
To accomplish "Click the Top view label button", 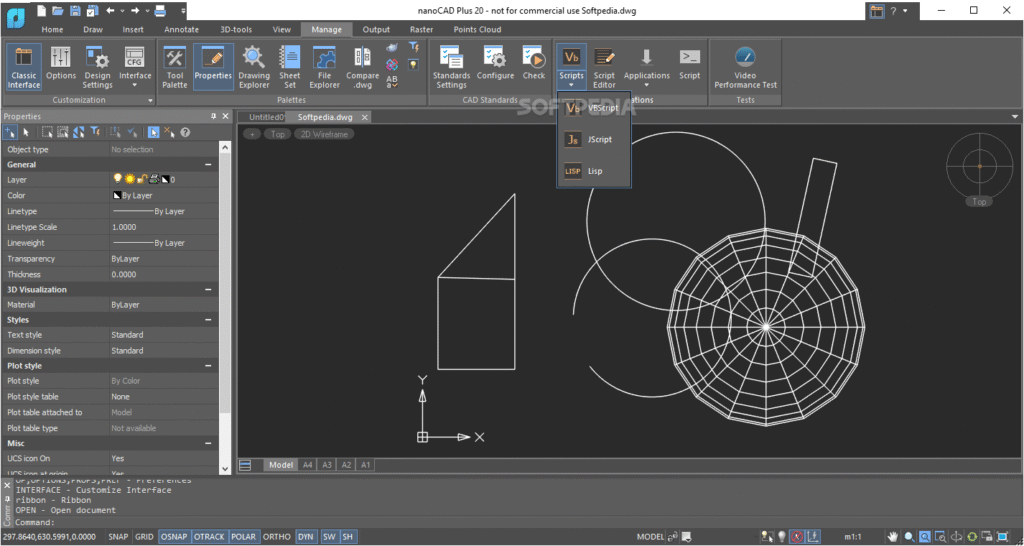I will tap(277, 134).
